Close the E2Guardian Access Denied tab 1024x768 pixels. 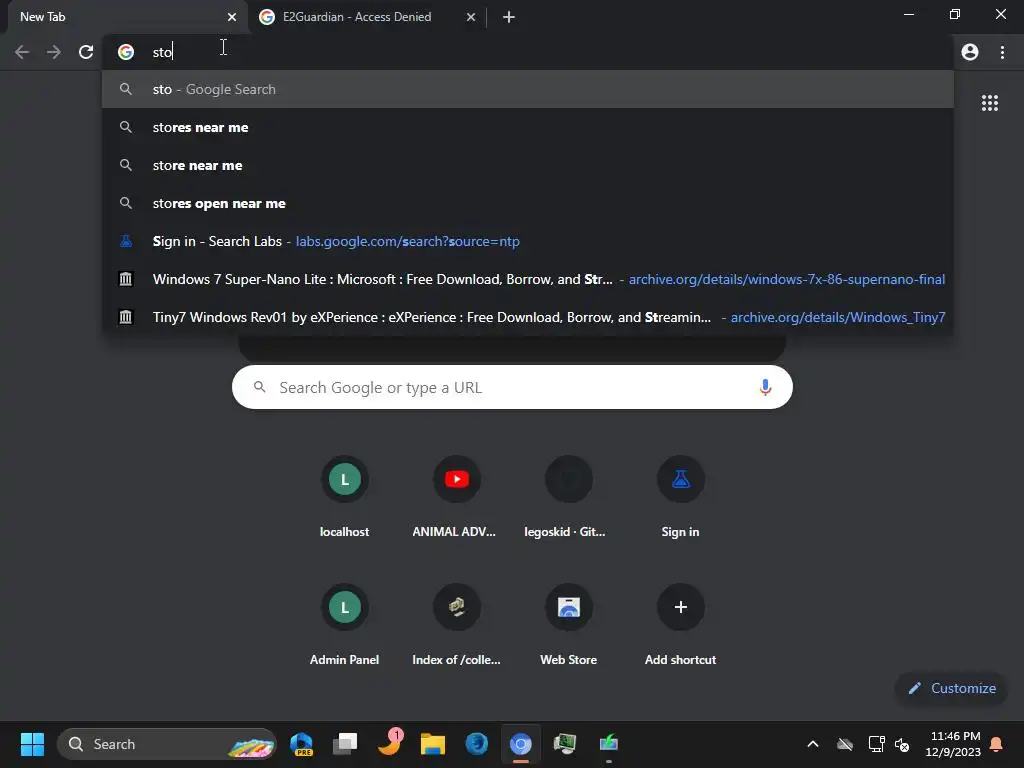471,17
